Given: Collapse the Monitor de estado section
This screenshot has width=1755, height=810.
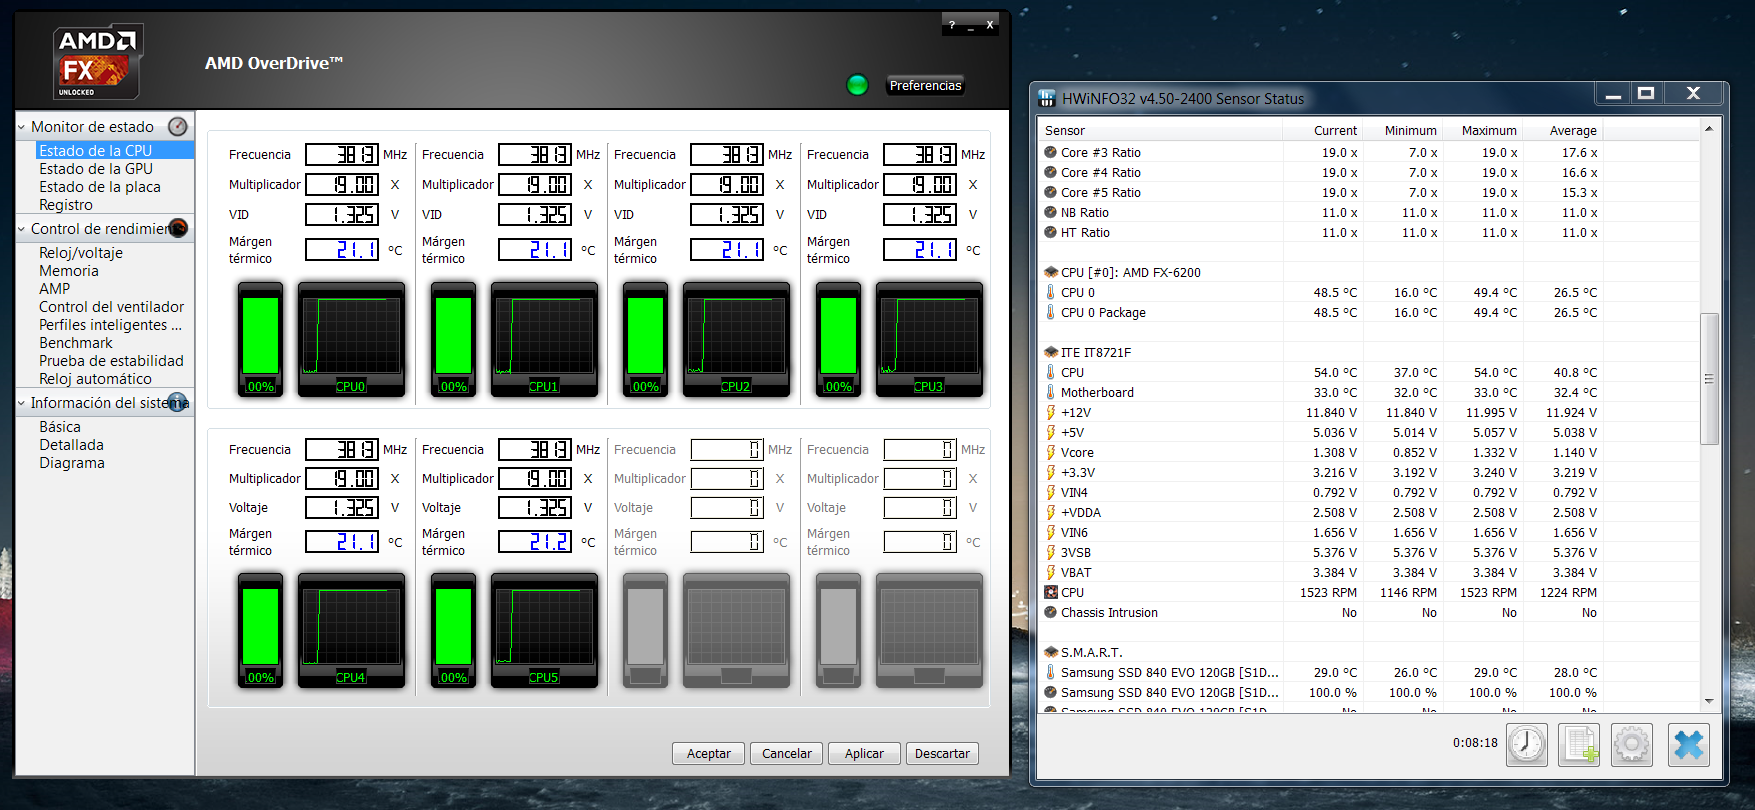Looking at the screenshot, I should 22,127.
